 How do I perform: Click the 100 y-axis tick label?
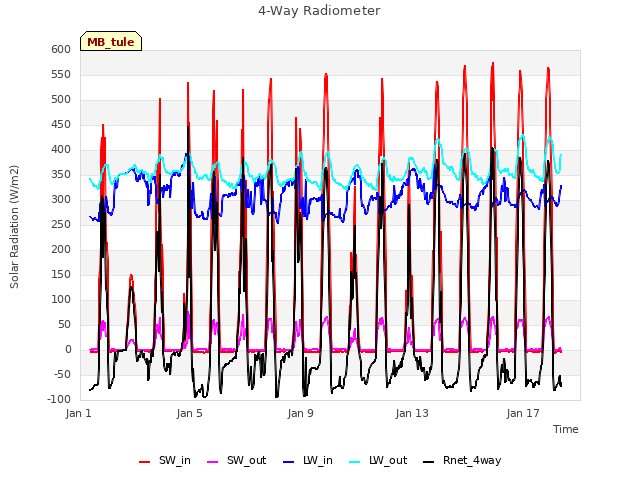[61, 300]
